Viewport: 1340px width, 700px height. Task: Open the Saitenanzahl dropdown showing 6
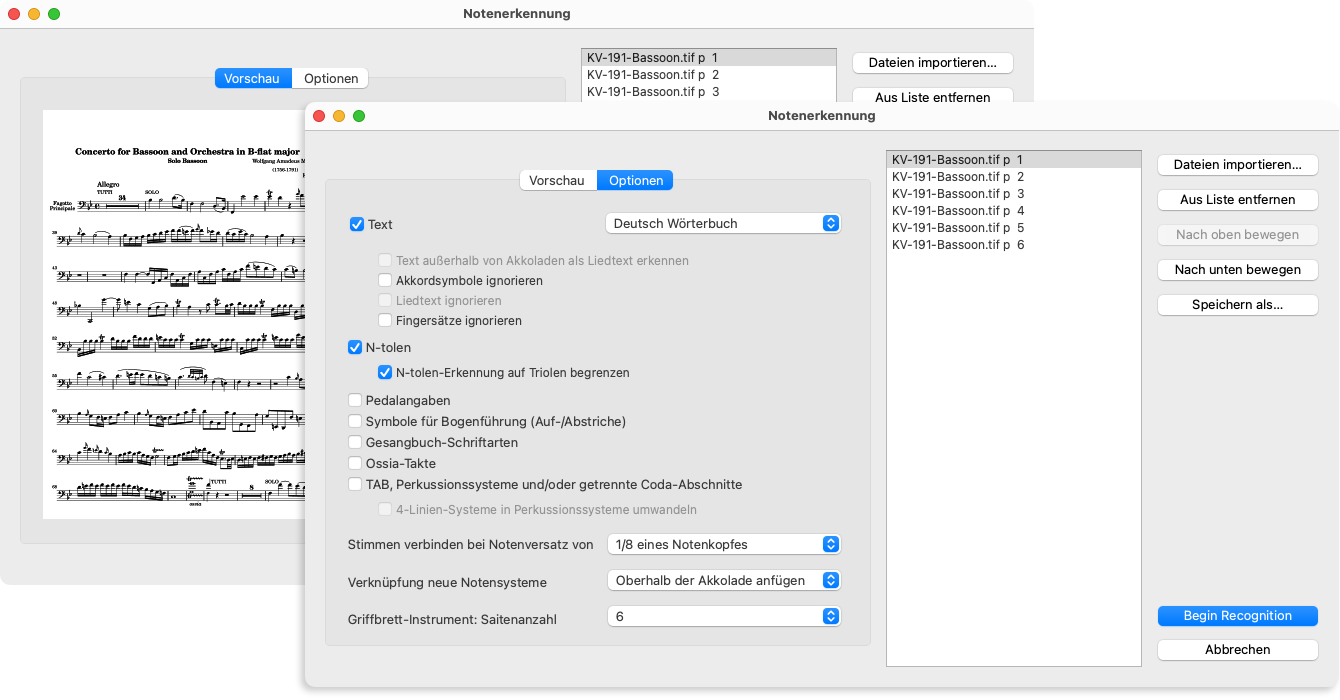click(x=724, y=617)
